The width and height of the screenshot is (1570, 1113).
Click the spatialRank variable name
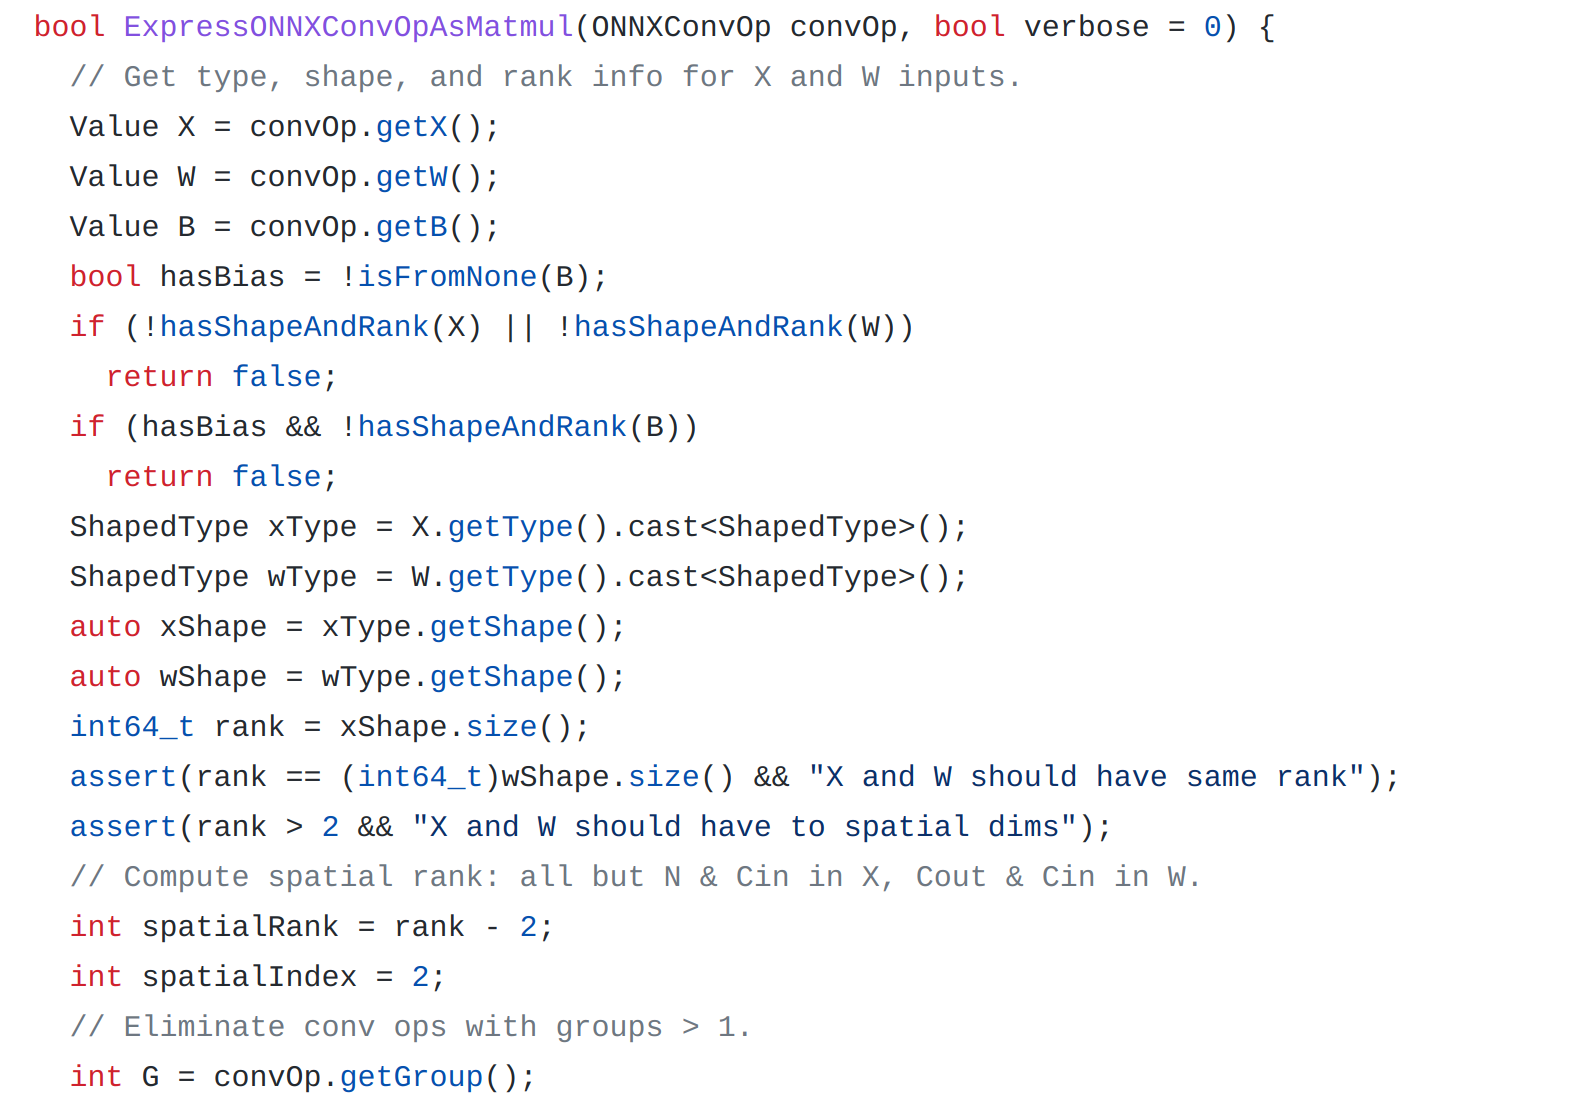(240, 927)
